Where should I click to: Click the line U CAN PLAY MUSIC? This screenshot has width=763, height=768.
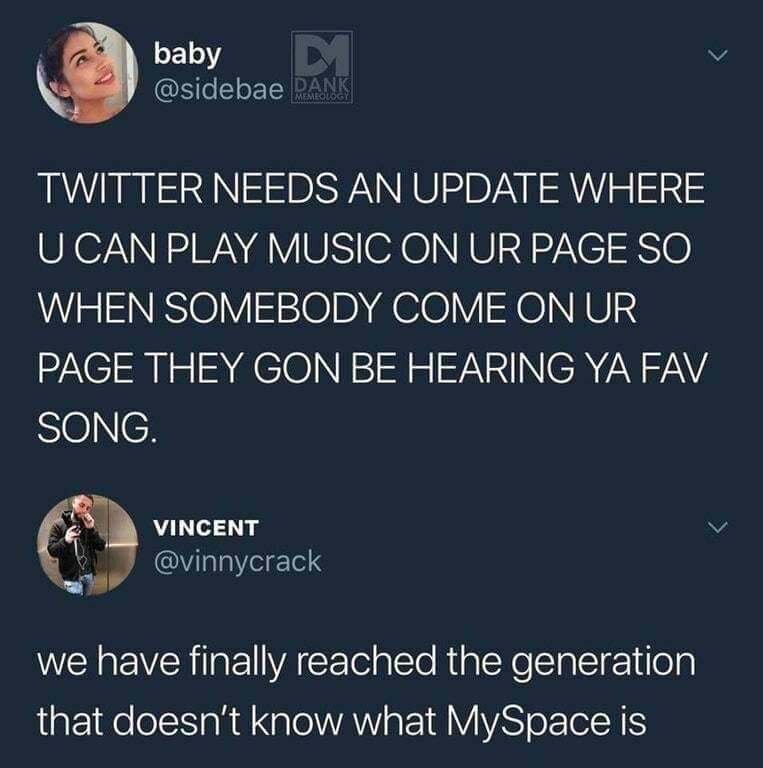click(x=364, y=248)
